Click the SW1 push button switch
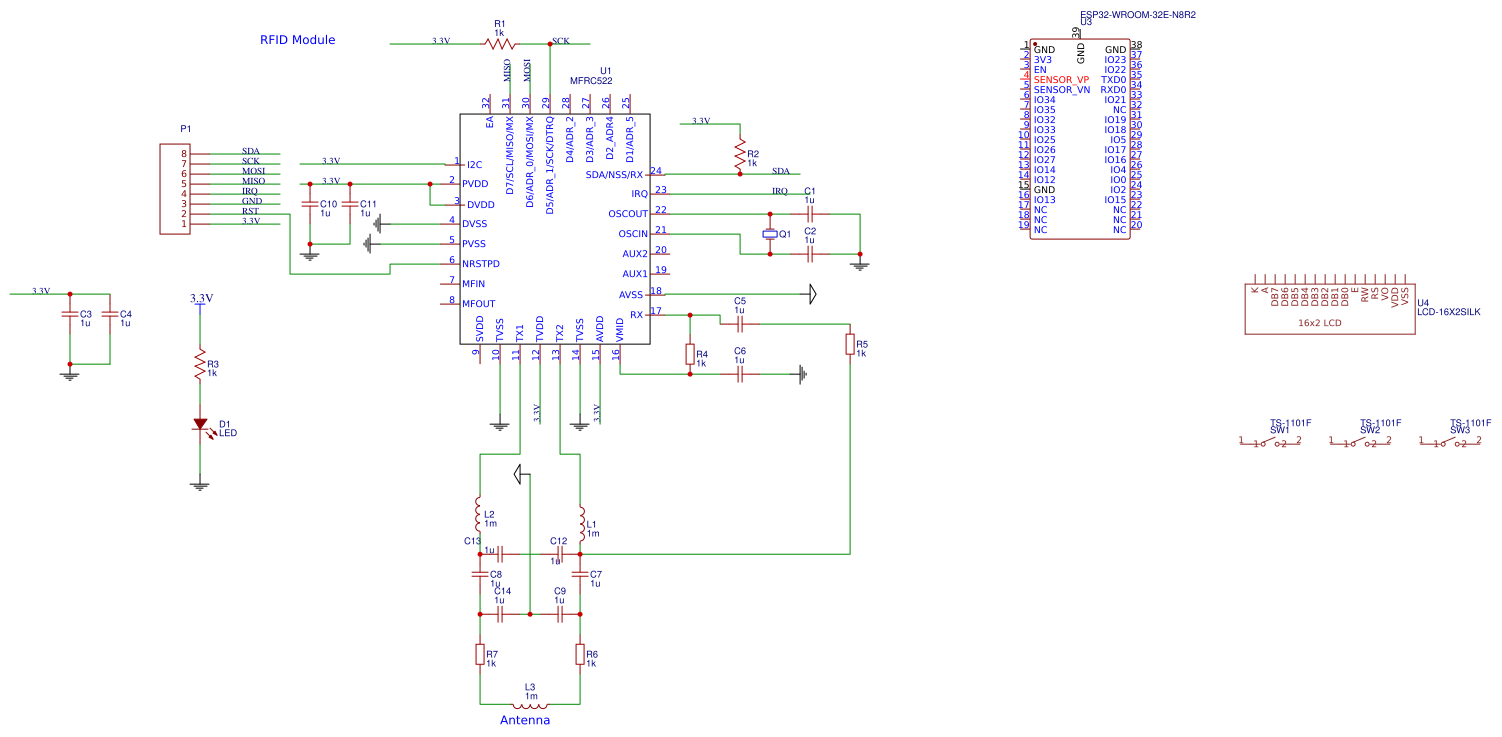Viewport: 1502px width, 737px height. tap(1270, 442)
